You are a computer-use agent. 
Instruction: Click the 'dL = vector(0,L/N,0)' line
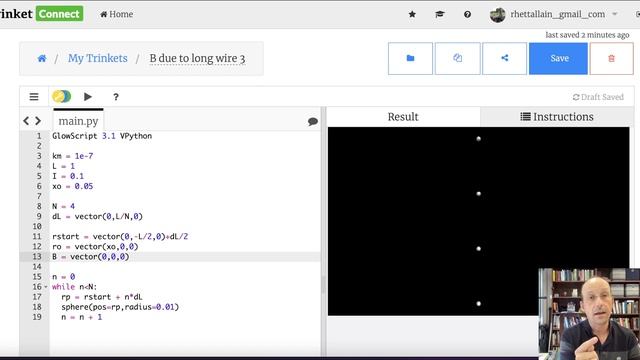(x=98, y=216)
